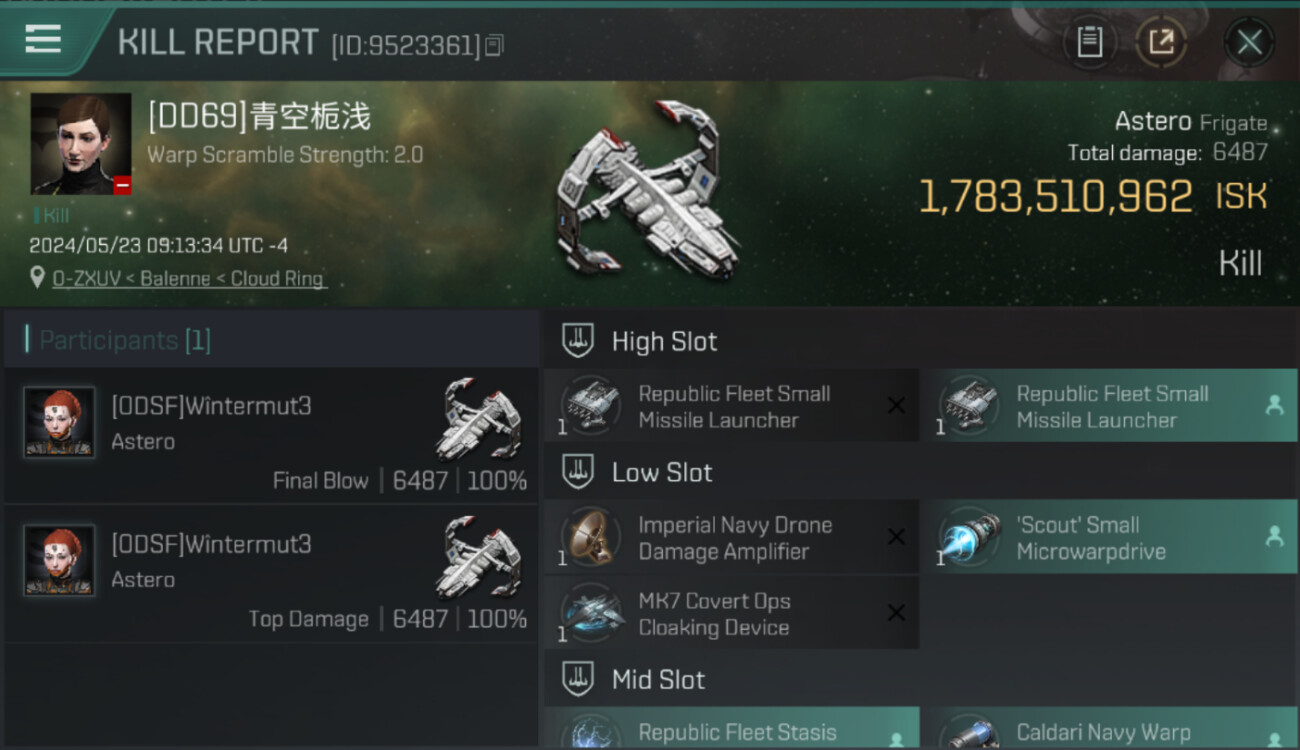The width and height of the screenshot is (1300, 750).
Task: Open the O-ZXUV < Balenne < Cloud Ring link
Action: [189, 278]
